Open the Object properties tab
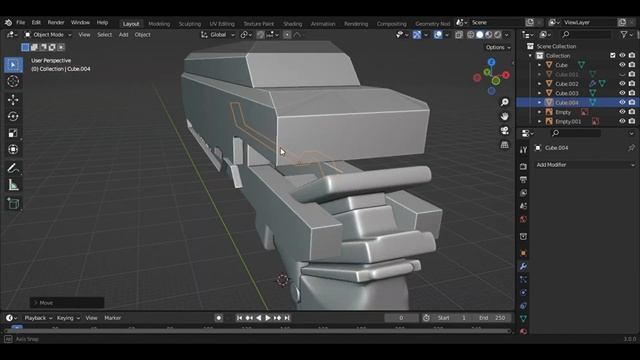 (523, 253)
